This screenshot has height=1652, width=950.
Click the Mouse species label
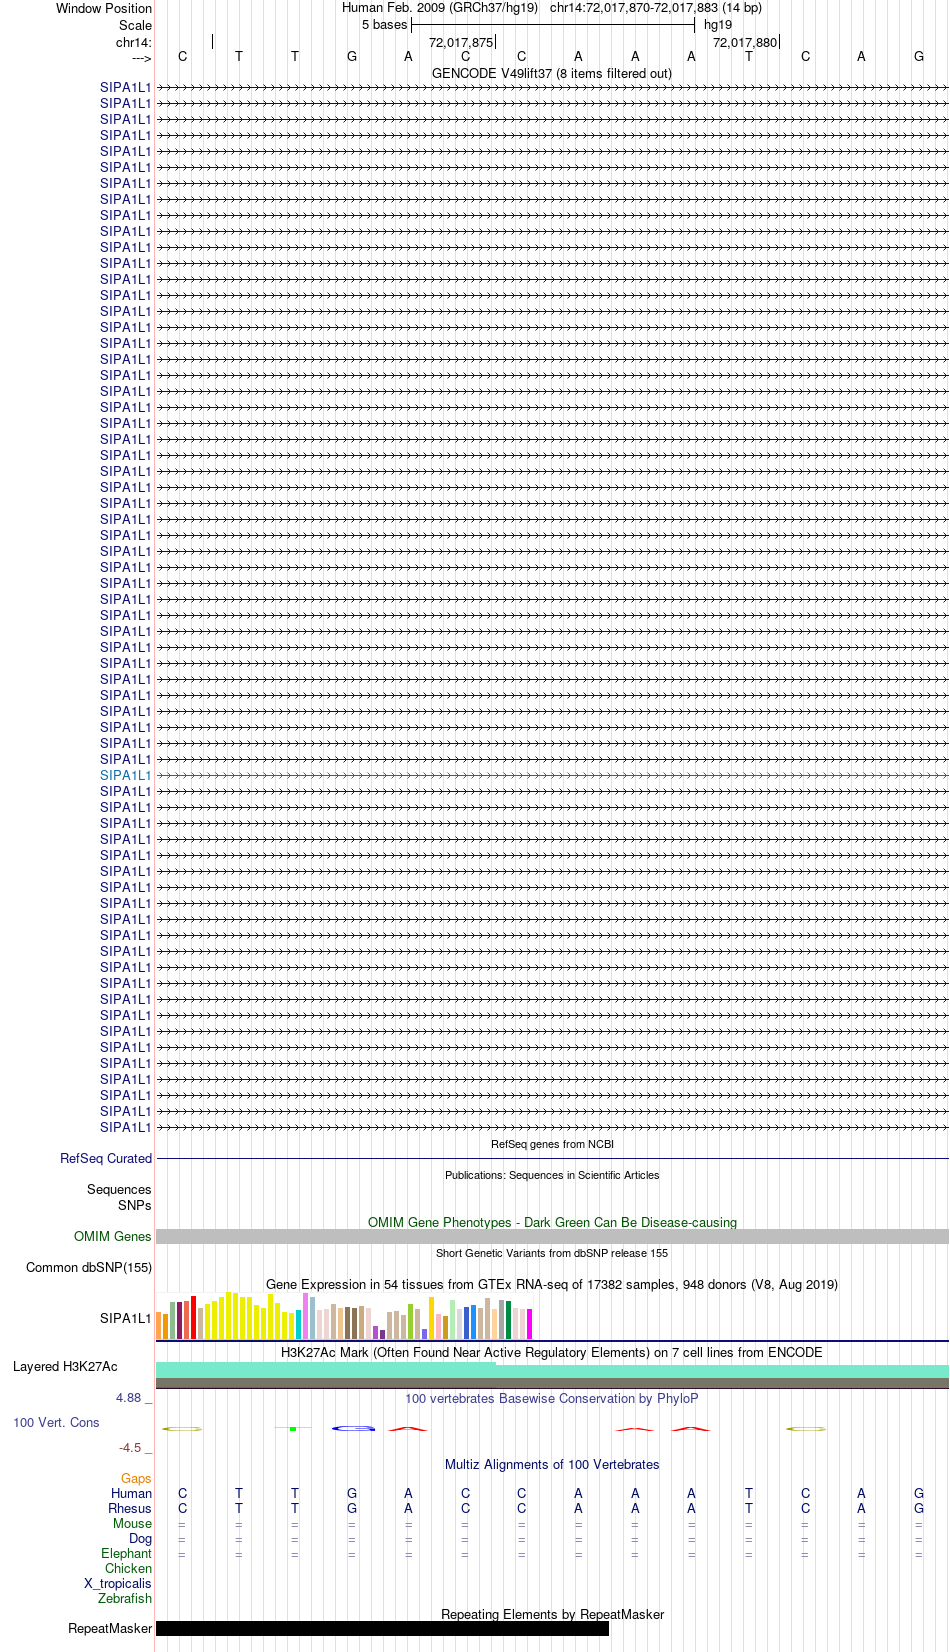tap(132, 1523)
